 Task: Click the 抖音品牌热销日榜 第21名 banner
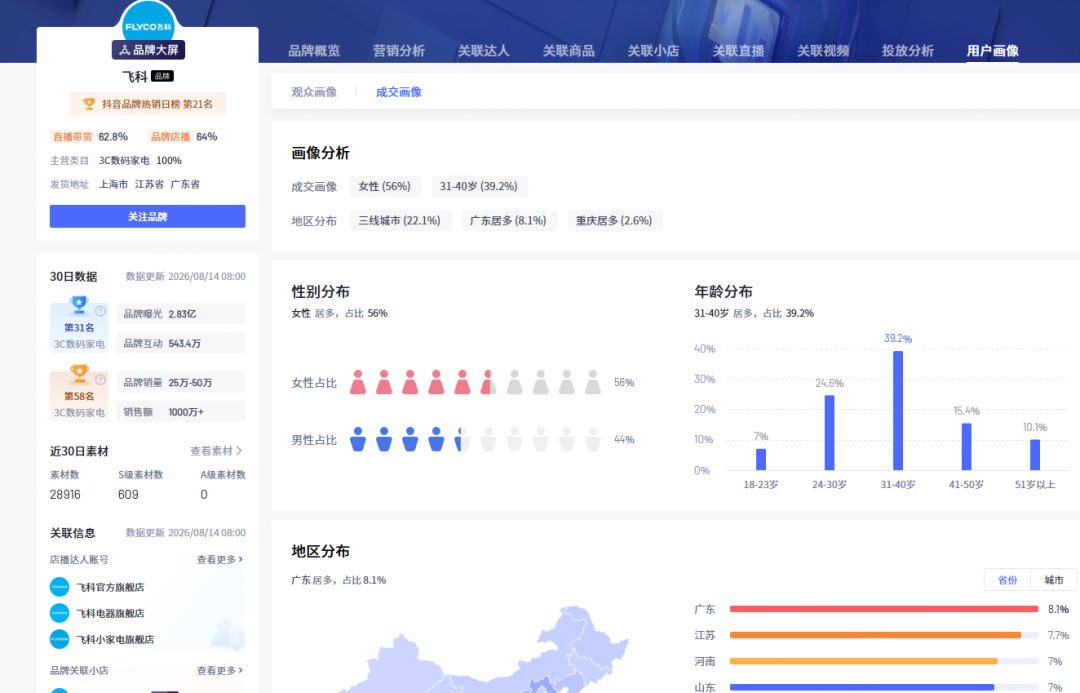(x=147, y=104)
